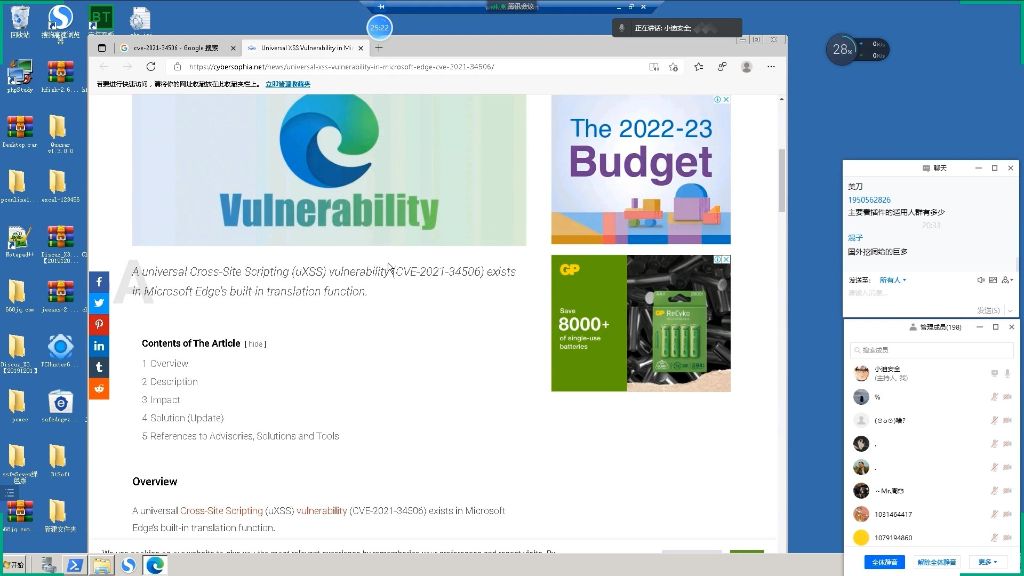Open the Edge browser in the taskbar

(x=155, y=565)
